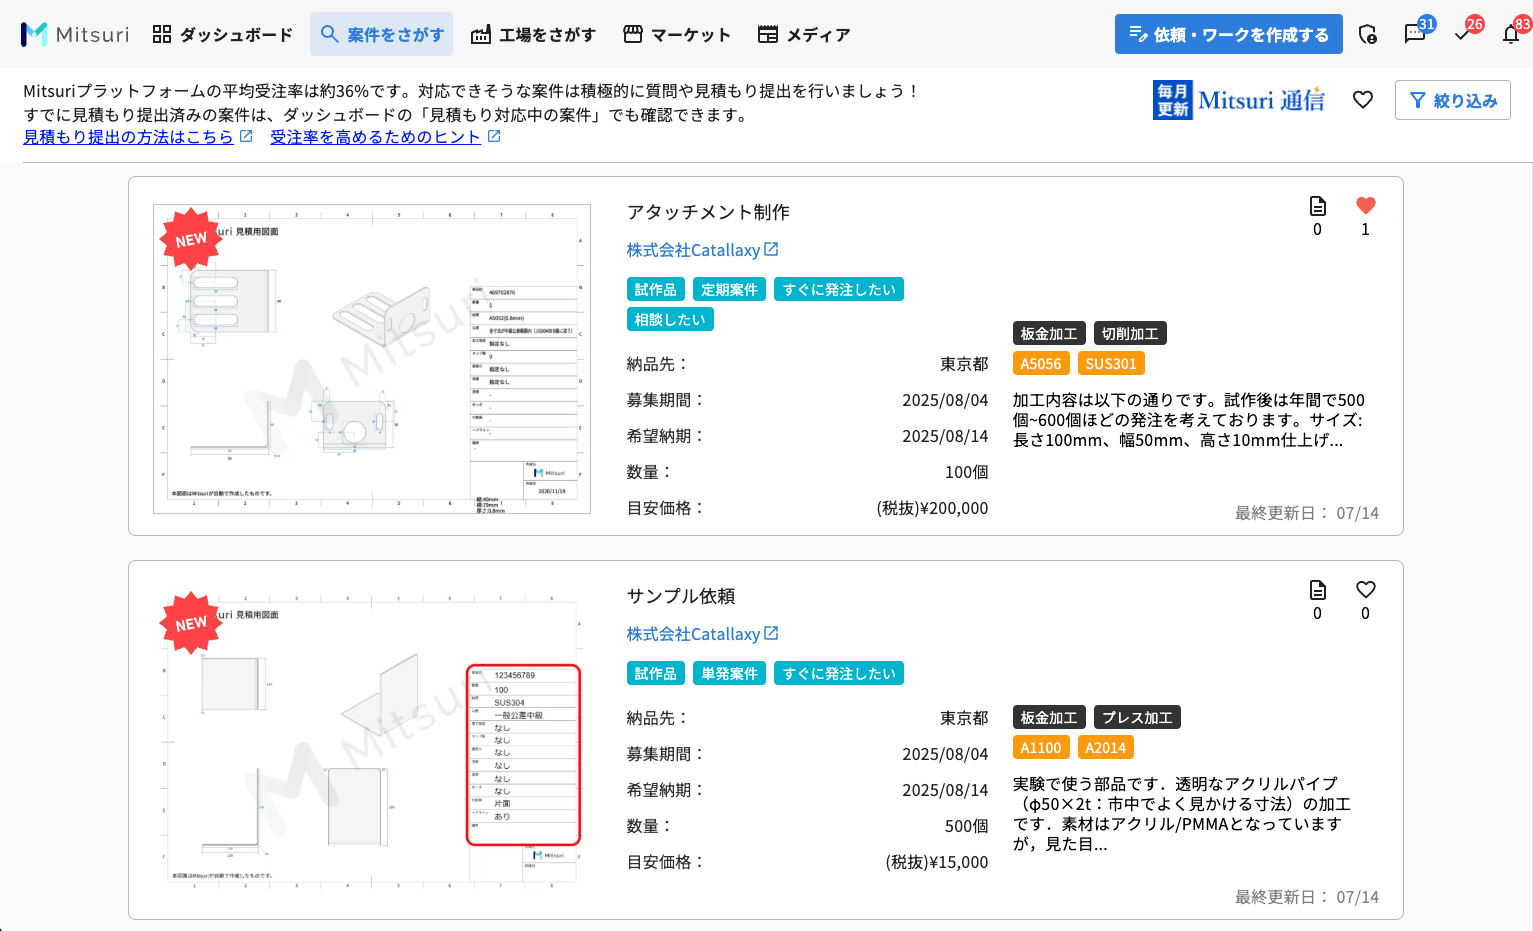Image resolution: width=1533 pixels, height=931 pixels.
Task: Click the A2014 material tag
Action: point(1106,748)
